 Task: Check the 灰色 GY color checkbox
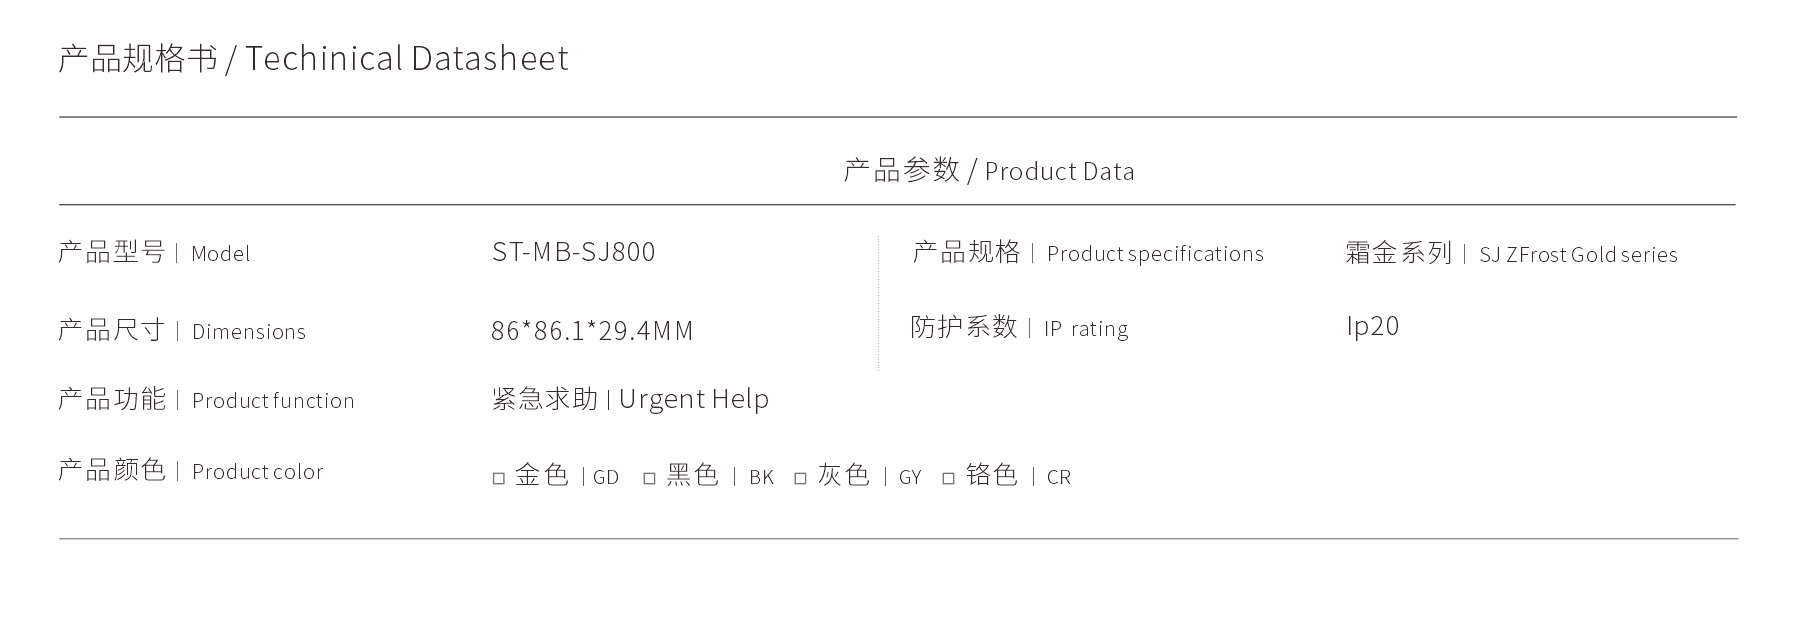click(800, 479)
